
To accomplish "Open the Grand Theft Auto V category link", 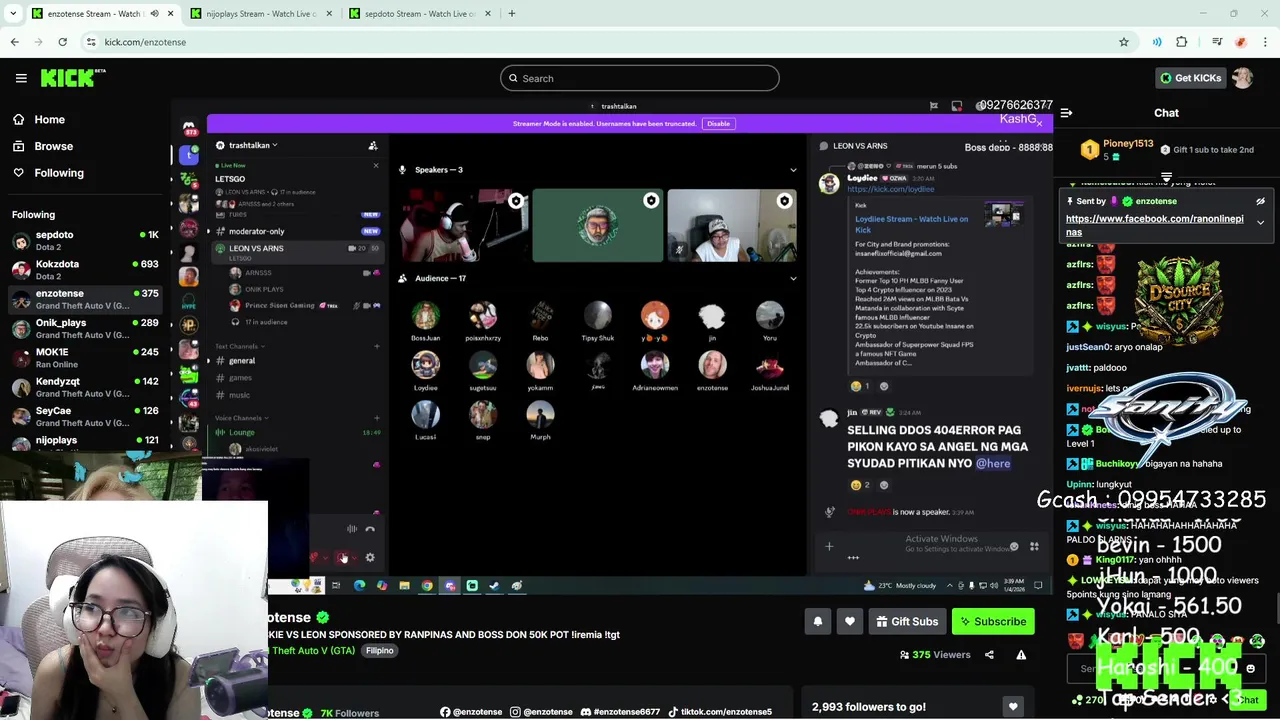I will [x=311, y=651].
